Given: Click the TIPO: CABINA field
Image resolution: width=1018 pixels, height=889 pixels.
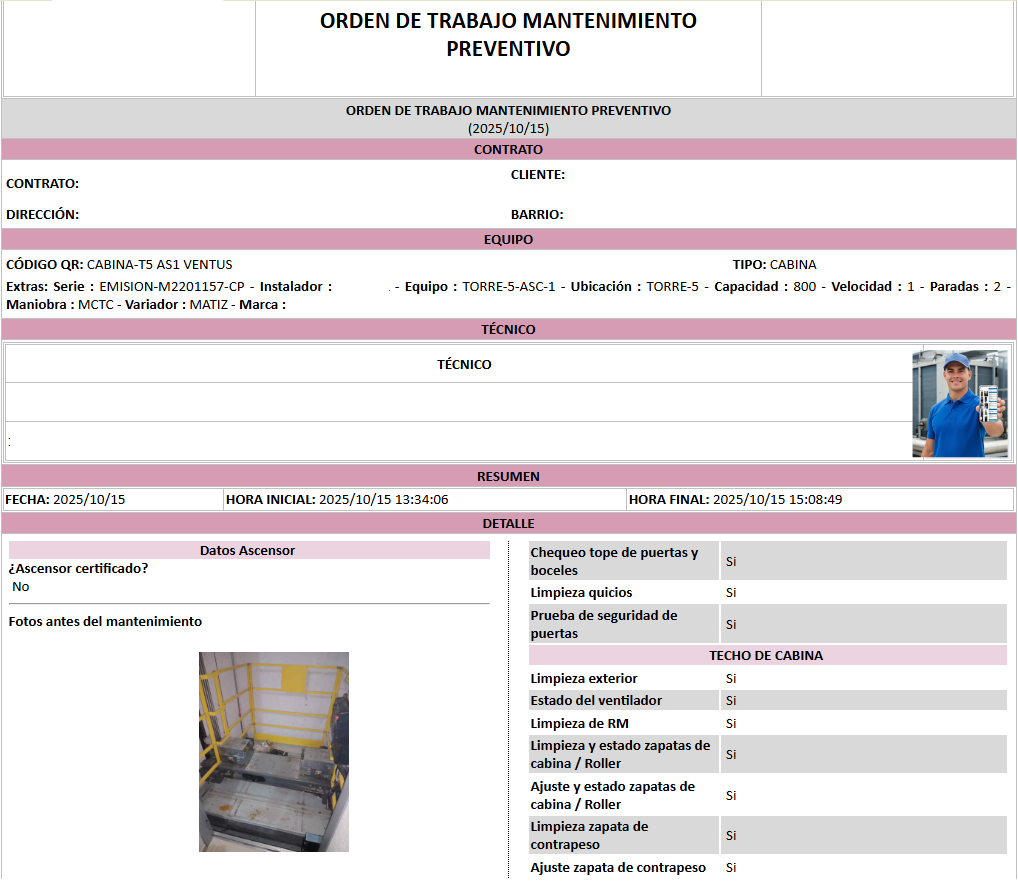Looking at the screenshot, I should [774, 265].
